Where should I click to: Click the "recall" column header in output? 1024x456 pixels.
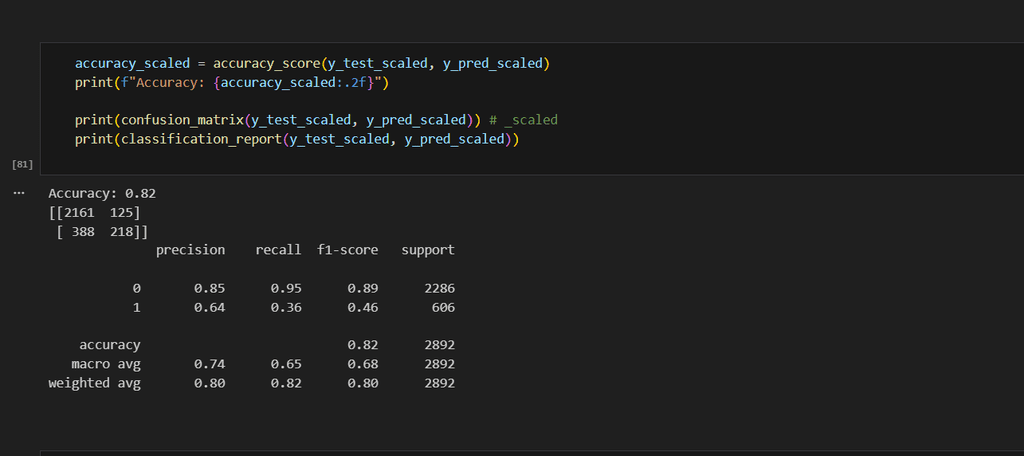pos(278,250)
